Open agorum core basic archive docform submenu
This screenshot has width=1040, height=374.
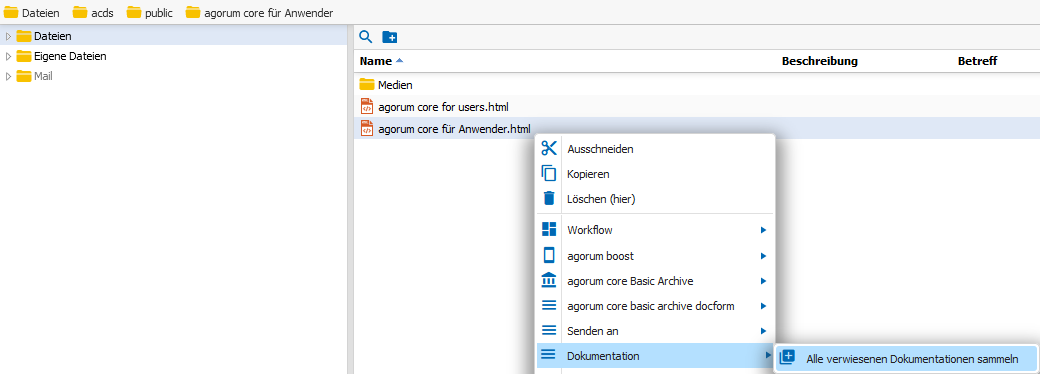tap(655, 306)
